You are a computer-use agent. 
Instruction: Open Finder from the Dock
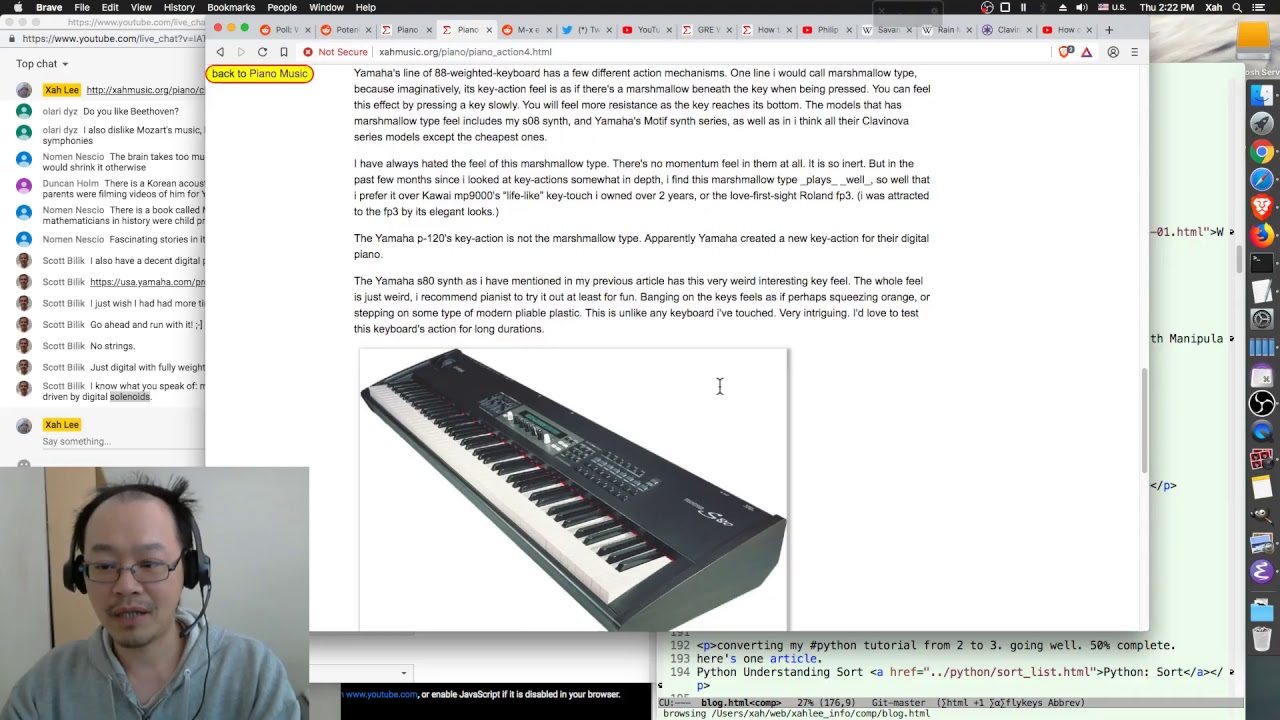(1262, 95)
